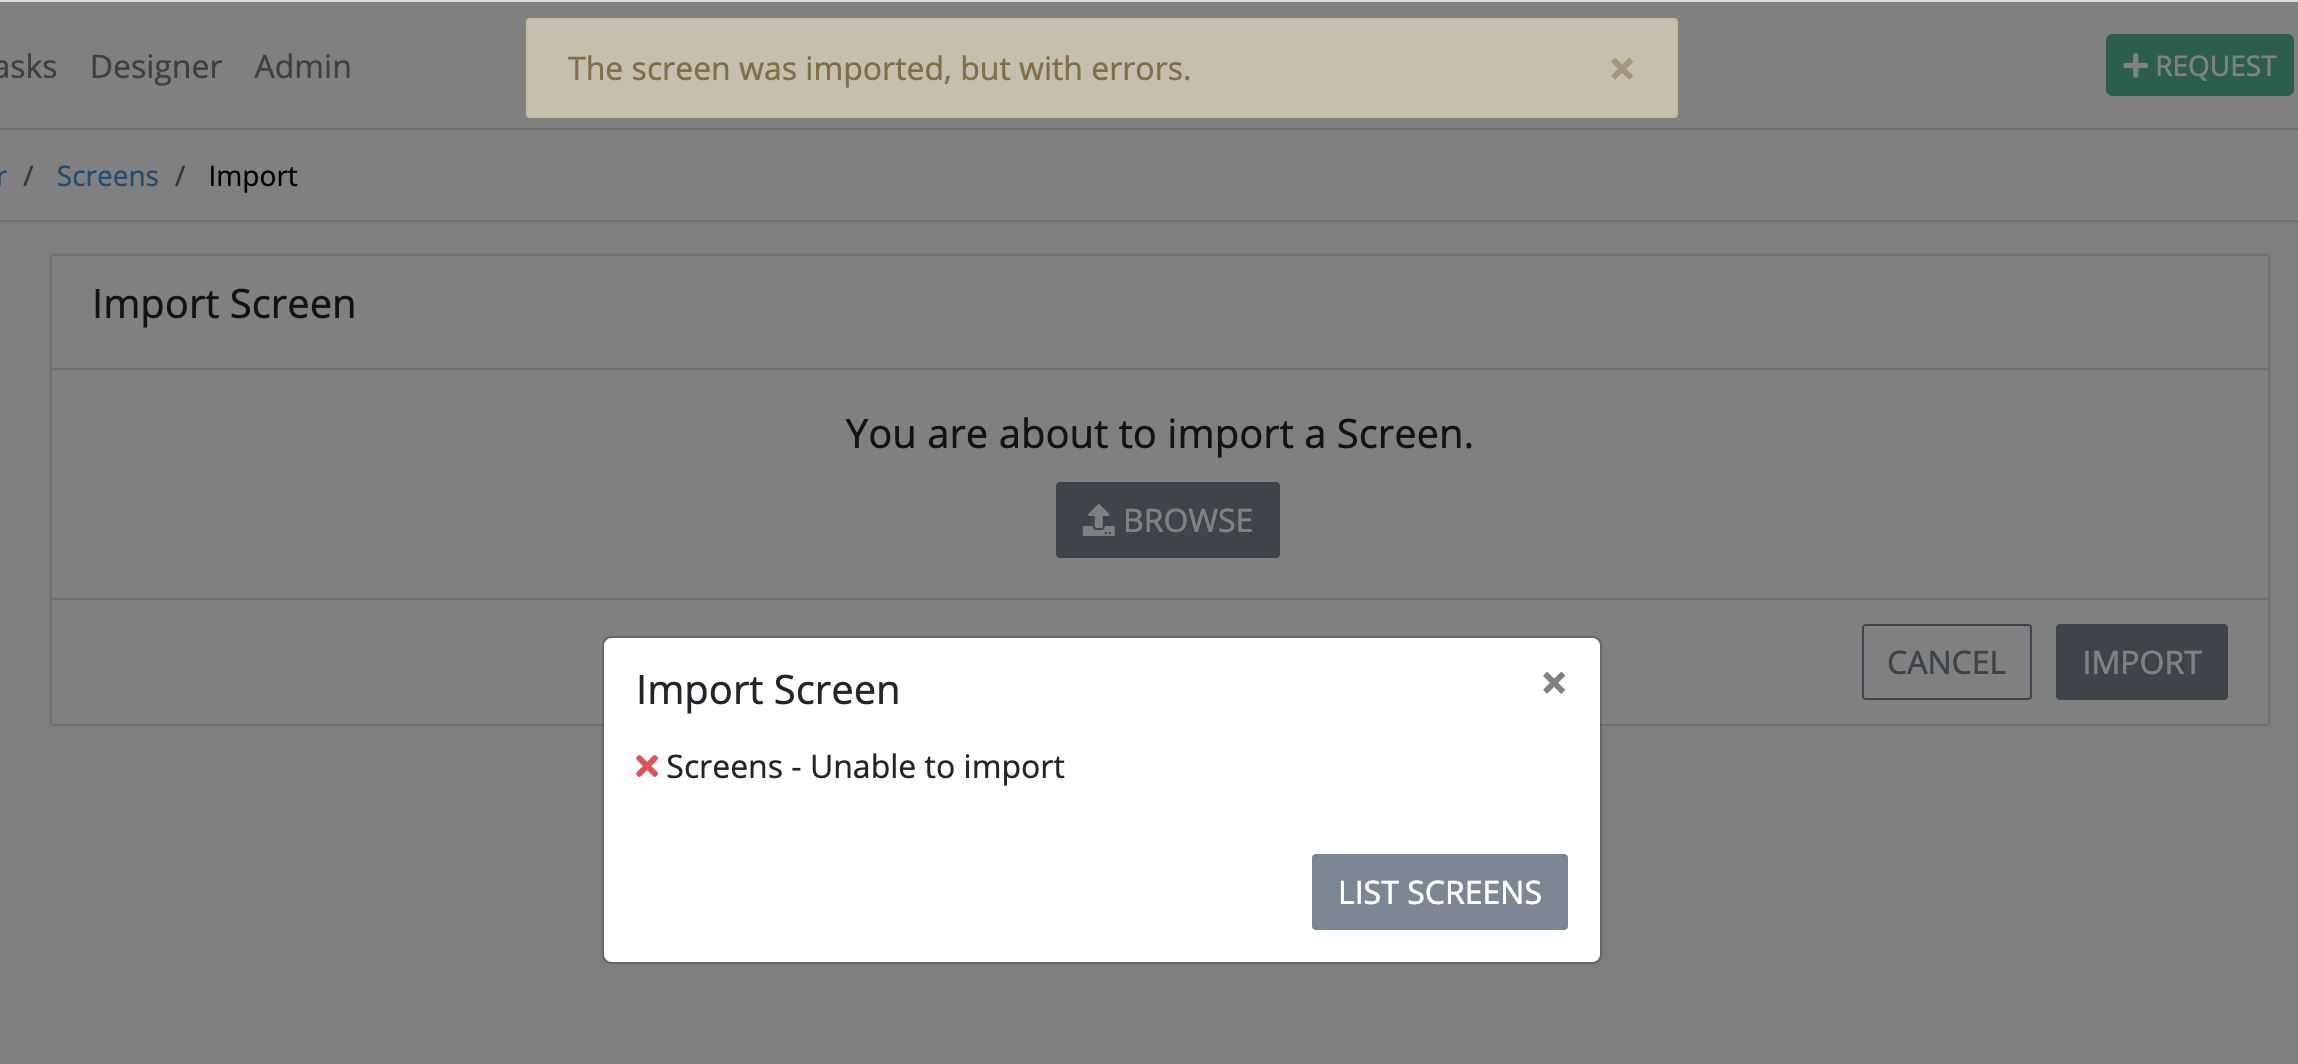
Task: Open the Designer menu
Action: click(x=156, y=66)
